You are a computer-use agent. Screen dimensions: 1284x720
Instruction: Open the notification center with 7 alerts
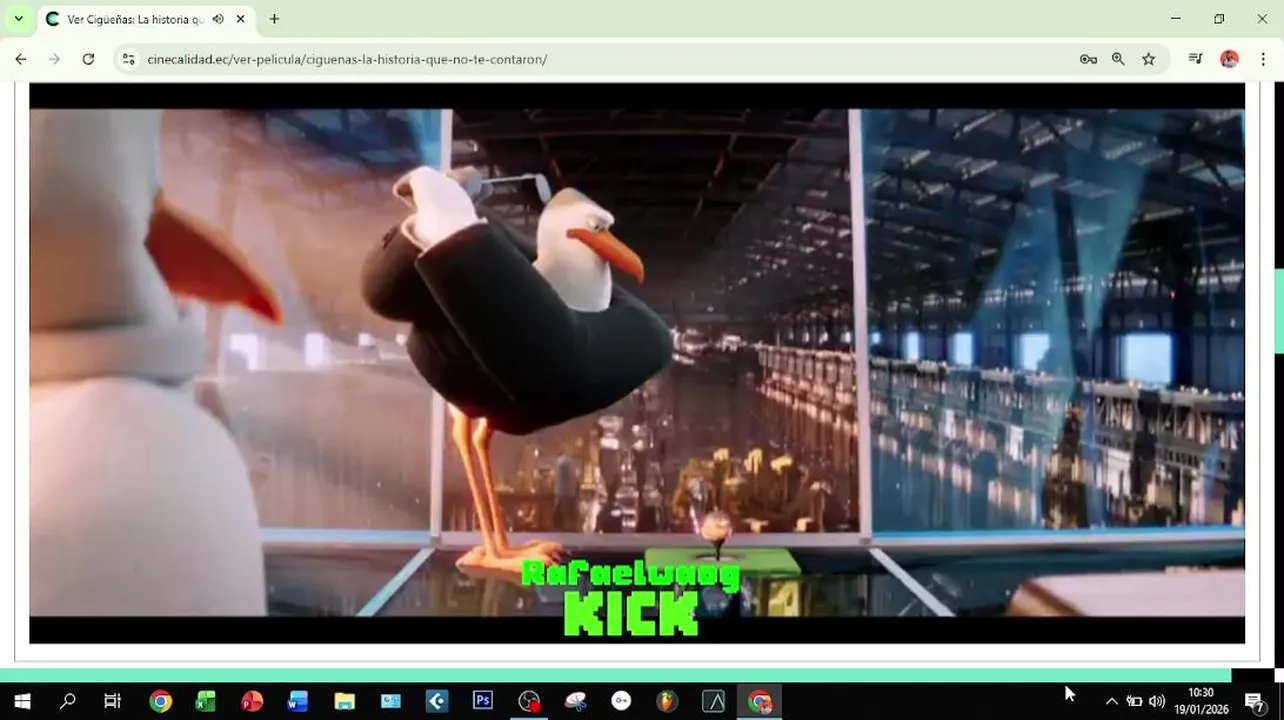tap(1255, 701)
